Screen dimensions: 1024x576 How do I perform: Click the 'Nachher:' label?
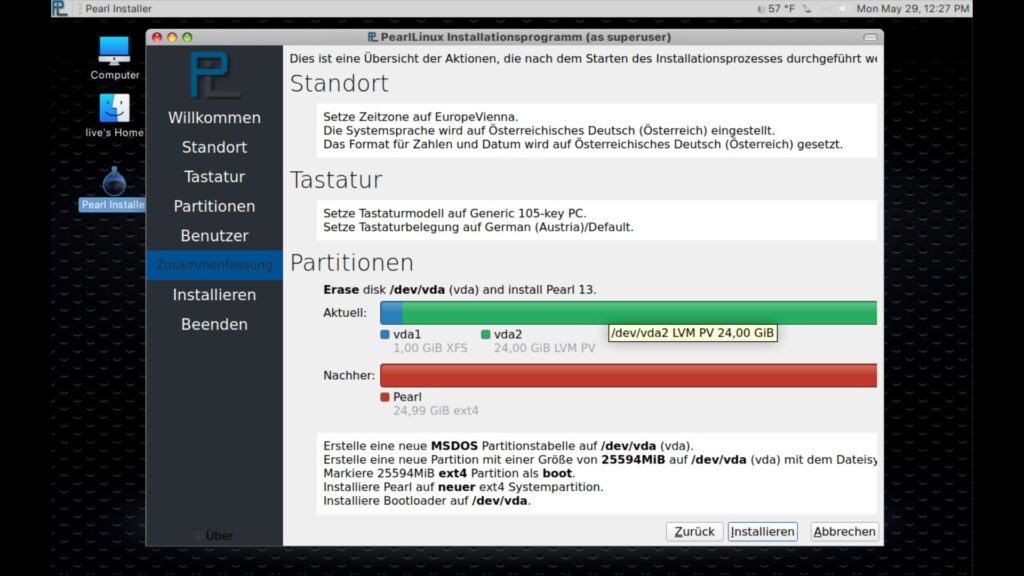(x=349, y=376)
